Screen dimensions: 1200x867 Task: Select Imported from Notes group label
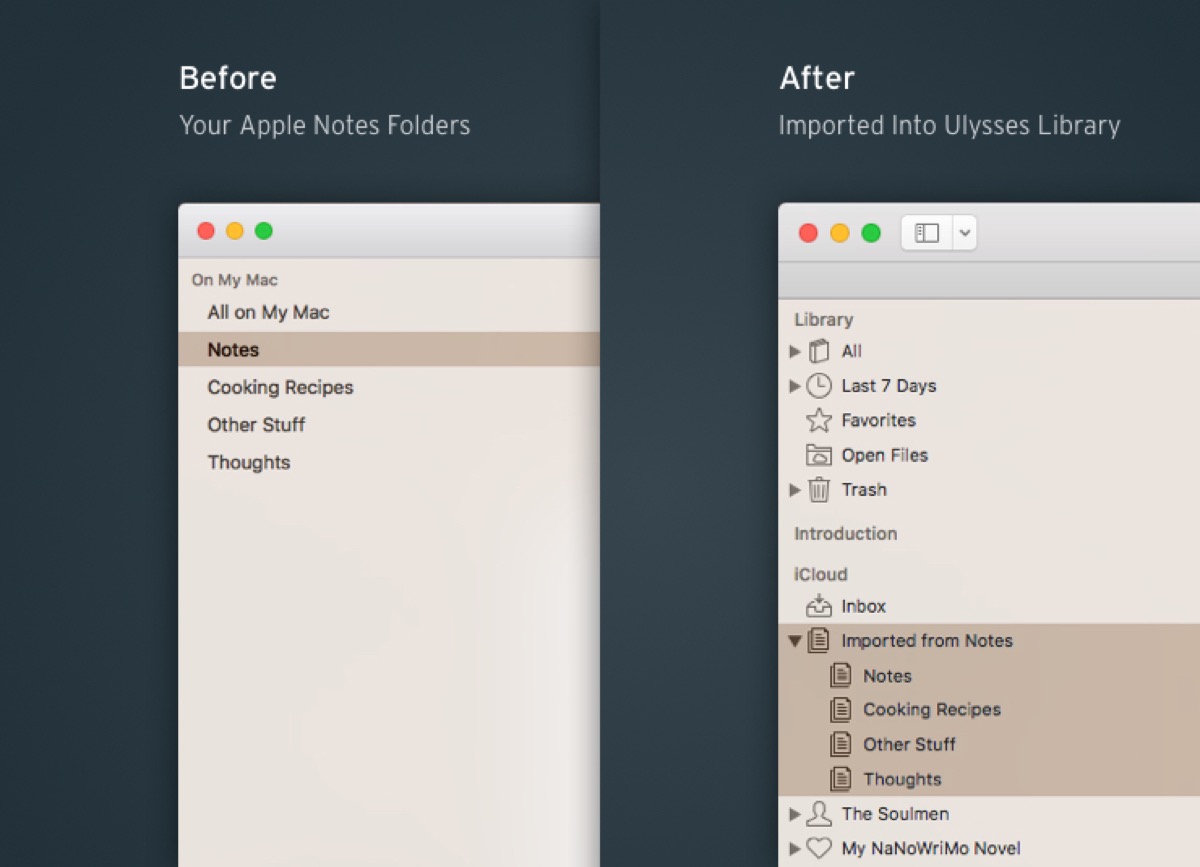[x=927, y=641]
